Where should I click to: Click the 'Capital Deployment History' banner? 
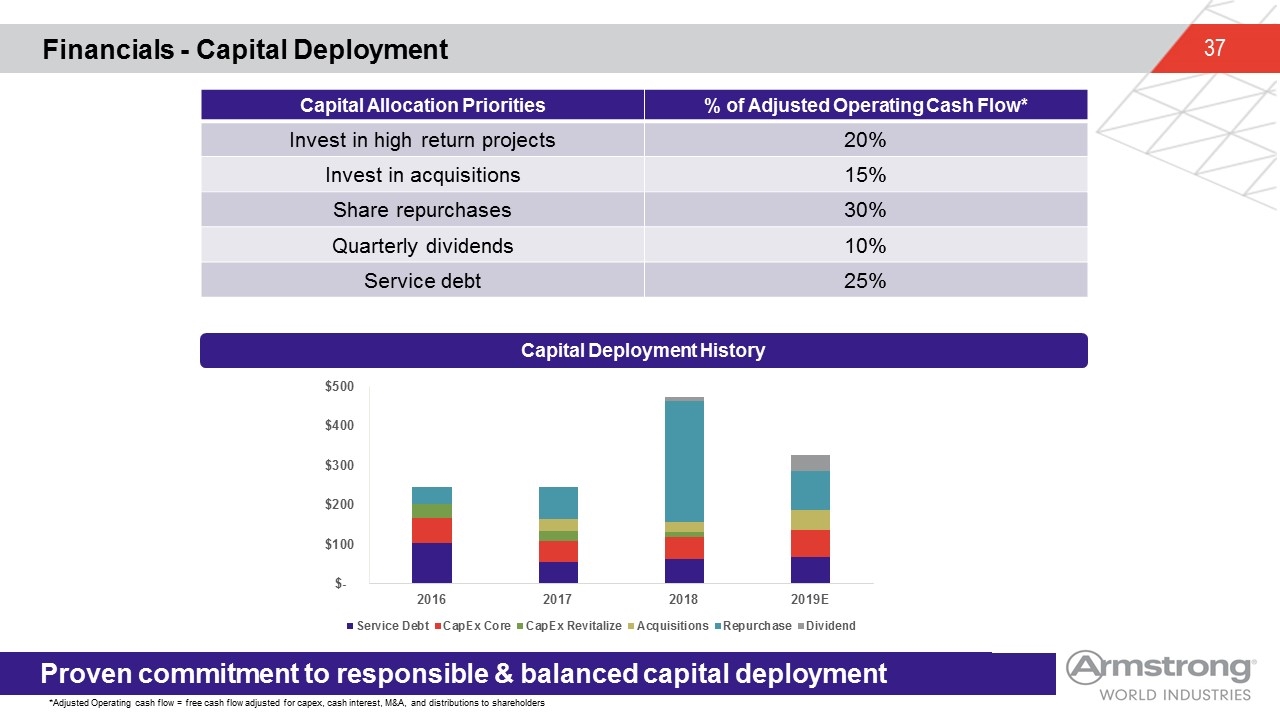click(643, 350)
